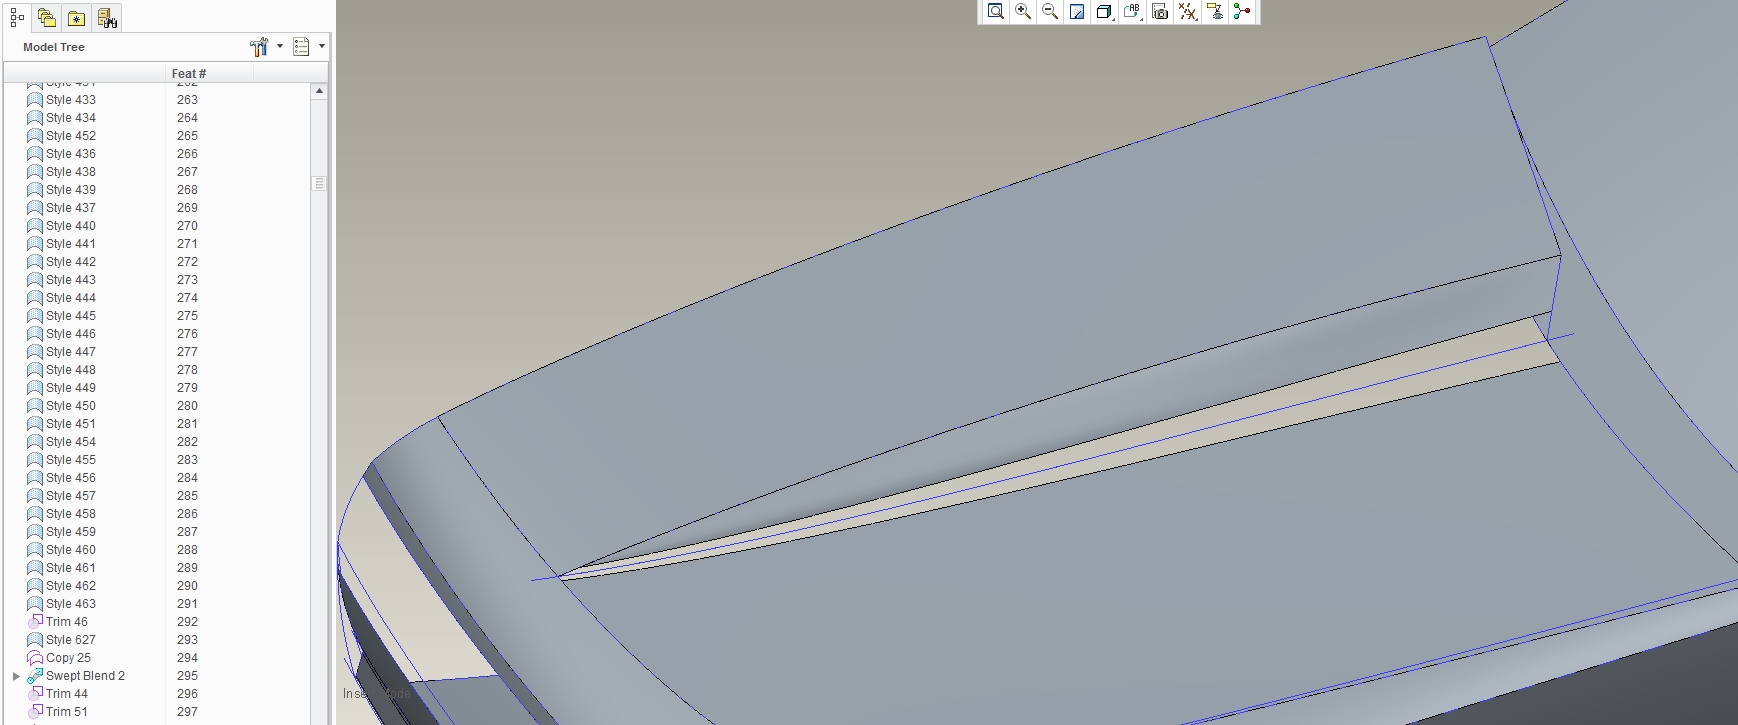The image size is (1738, 725).
Task: Select Style 439 feature
Action: click(x=71, y=190)
